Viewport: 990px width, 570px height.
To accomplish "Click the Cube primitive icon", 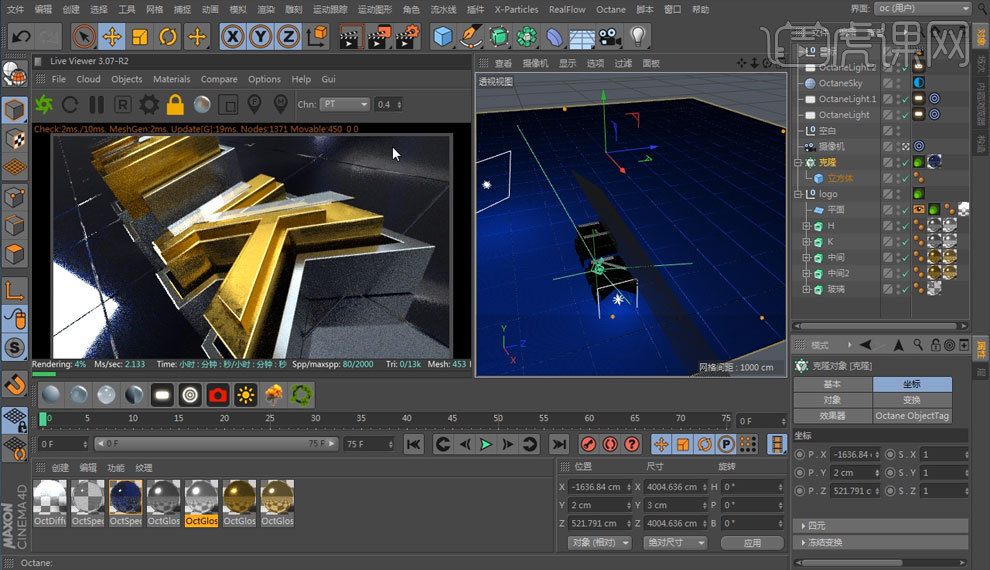I will (442, 37).
